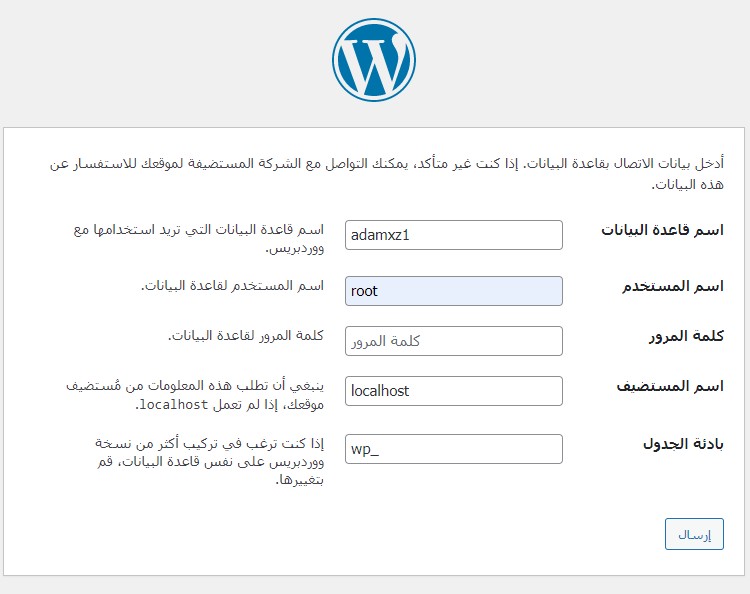The width and height of the screenshot is (750, 594).
Task: Select the username field containing root
Action: point(453,291)
